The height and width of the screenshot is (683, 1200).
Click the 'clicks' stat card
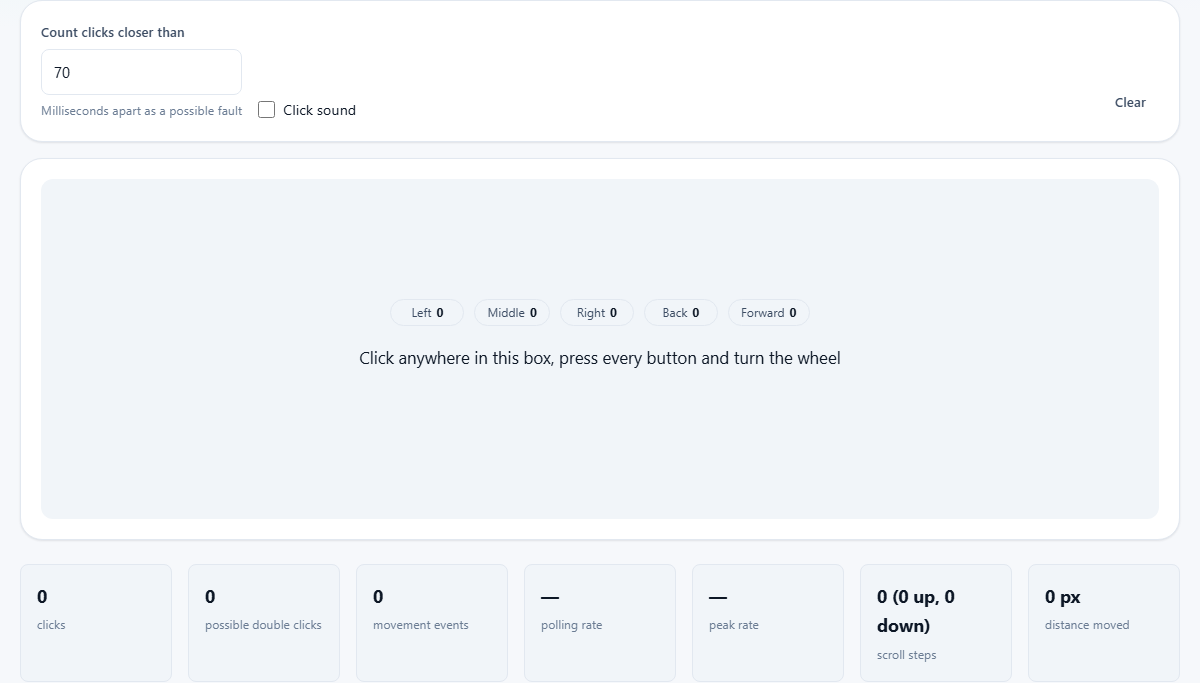pos(96,623)
